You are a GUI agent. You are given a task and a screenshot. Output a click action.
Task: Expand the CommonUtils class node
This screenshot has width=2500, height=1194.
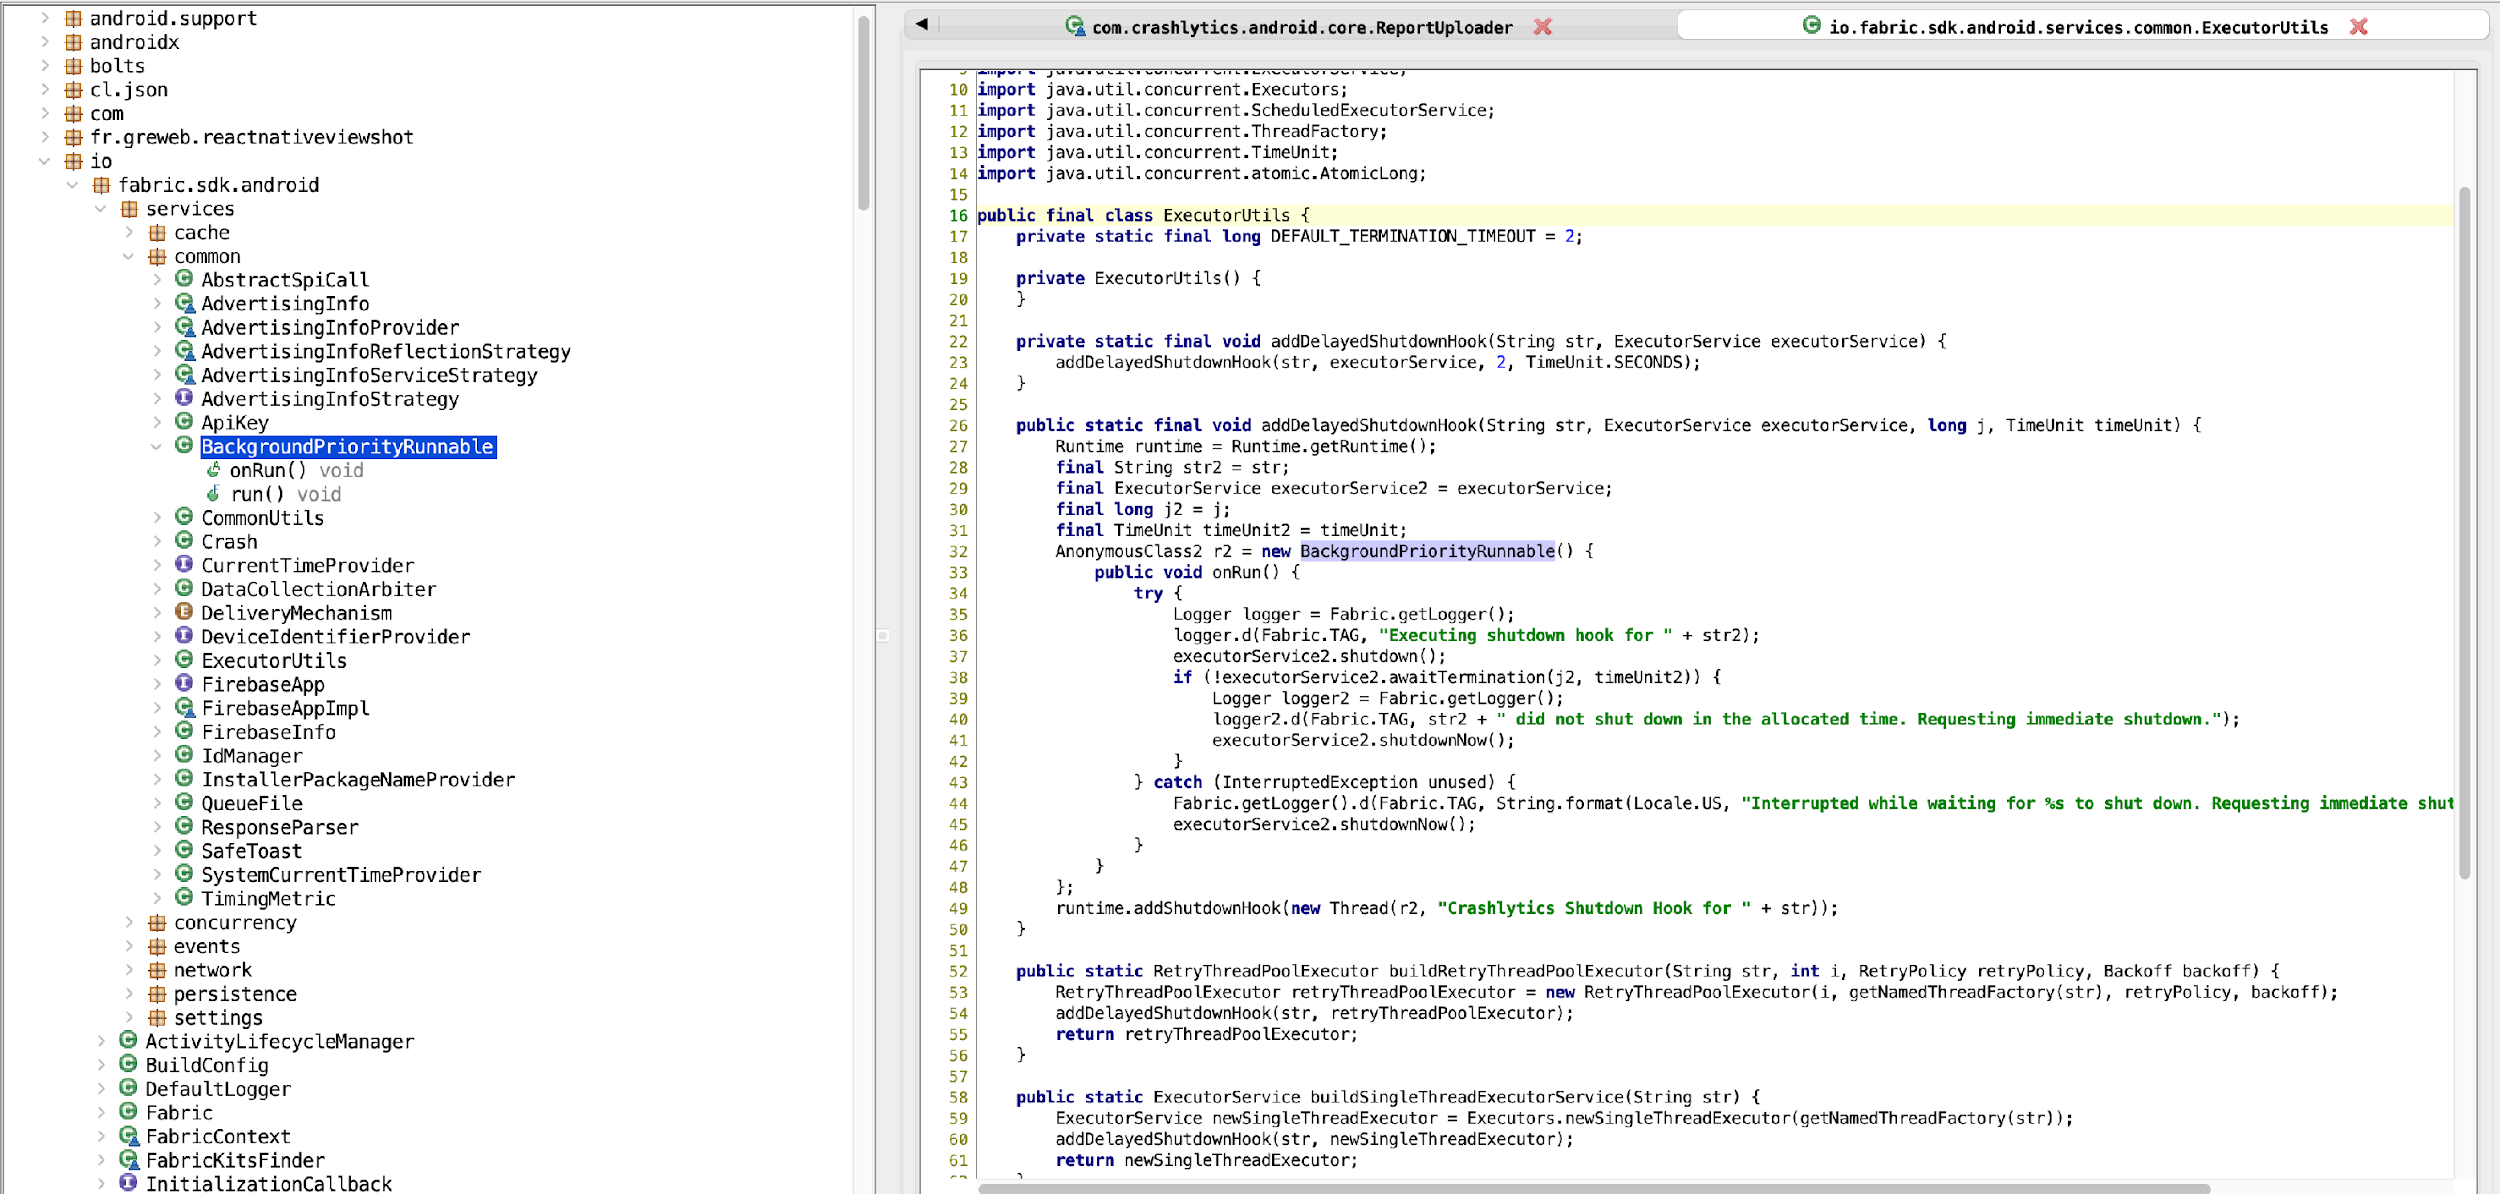click(157, 518)
